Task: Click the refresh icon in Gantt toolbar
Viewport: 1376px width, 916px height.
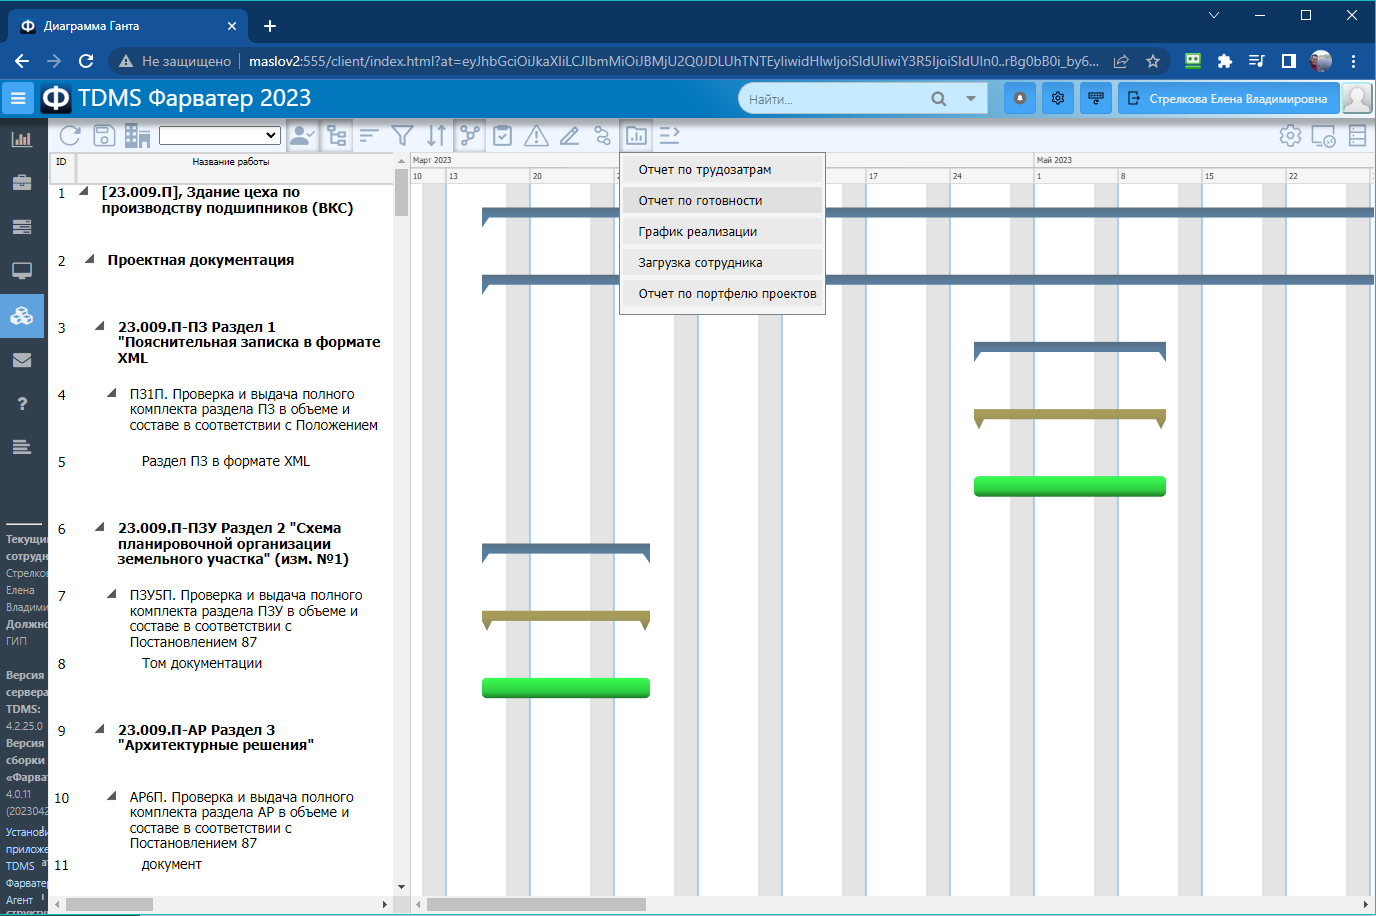Action: point(70,136)
